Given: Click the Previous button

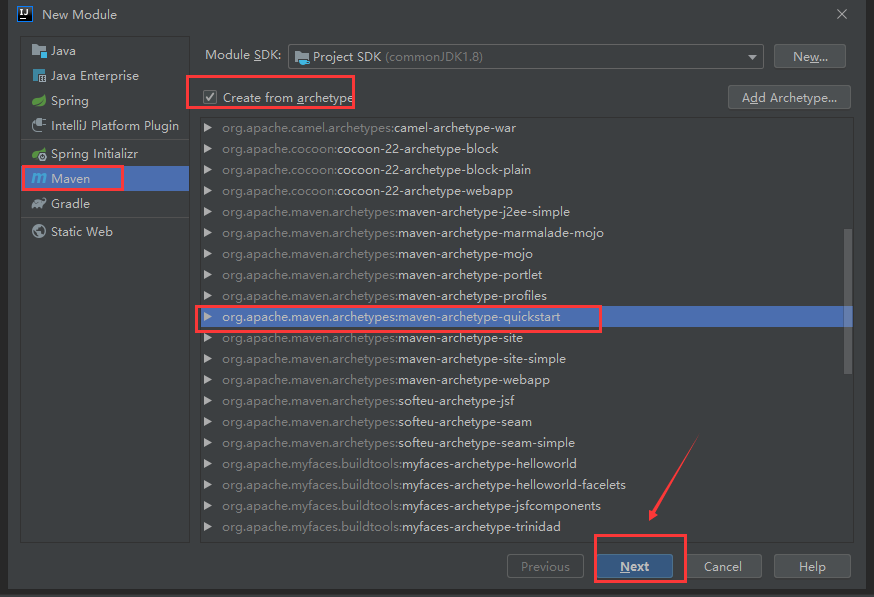Looking at the screenshot, I should (545, 566).
